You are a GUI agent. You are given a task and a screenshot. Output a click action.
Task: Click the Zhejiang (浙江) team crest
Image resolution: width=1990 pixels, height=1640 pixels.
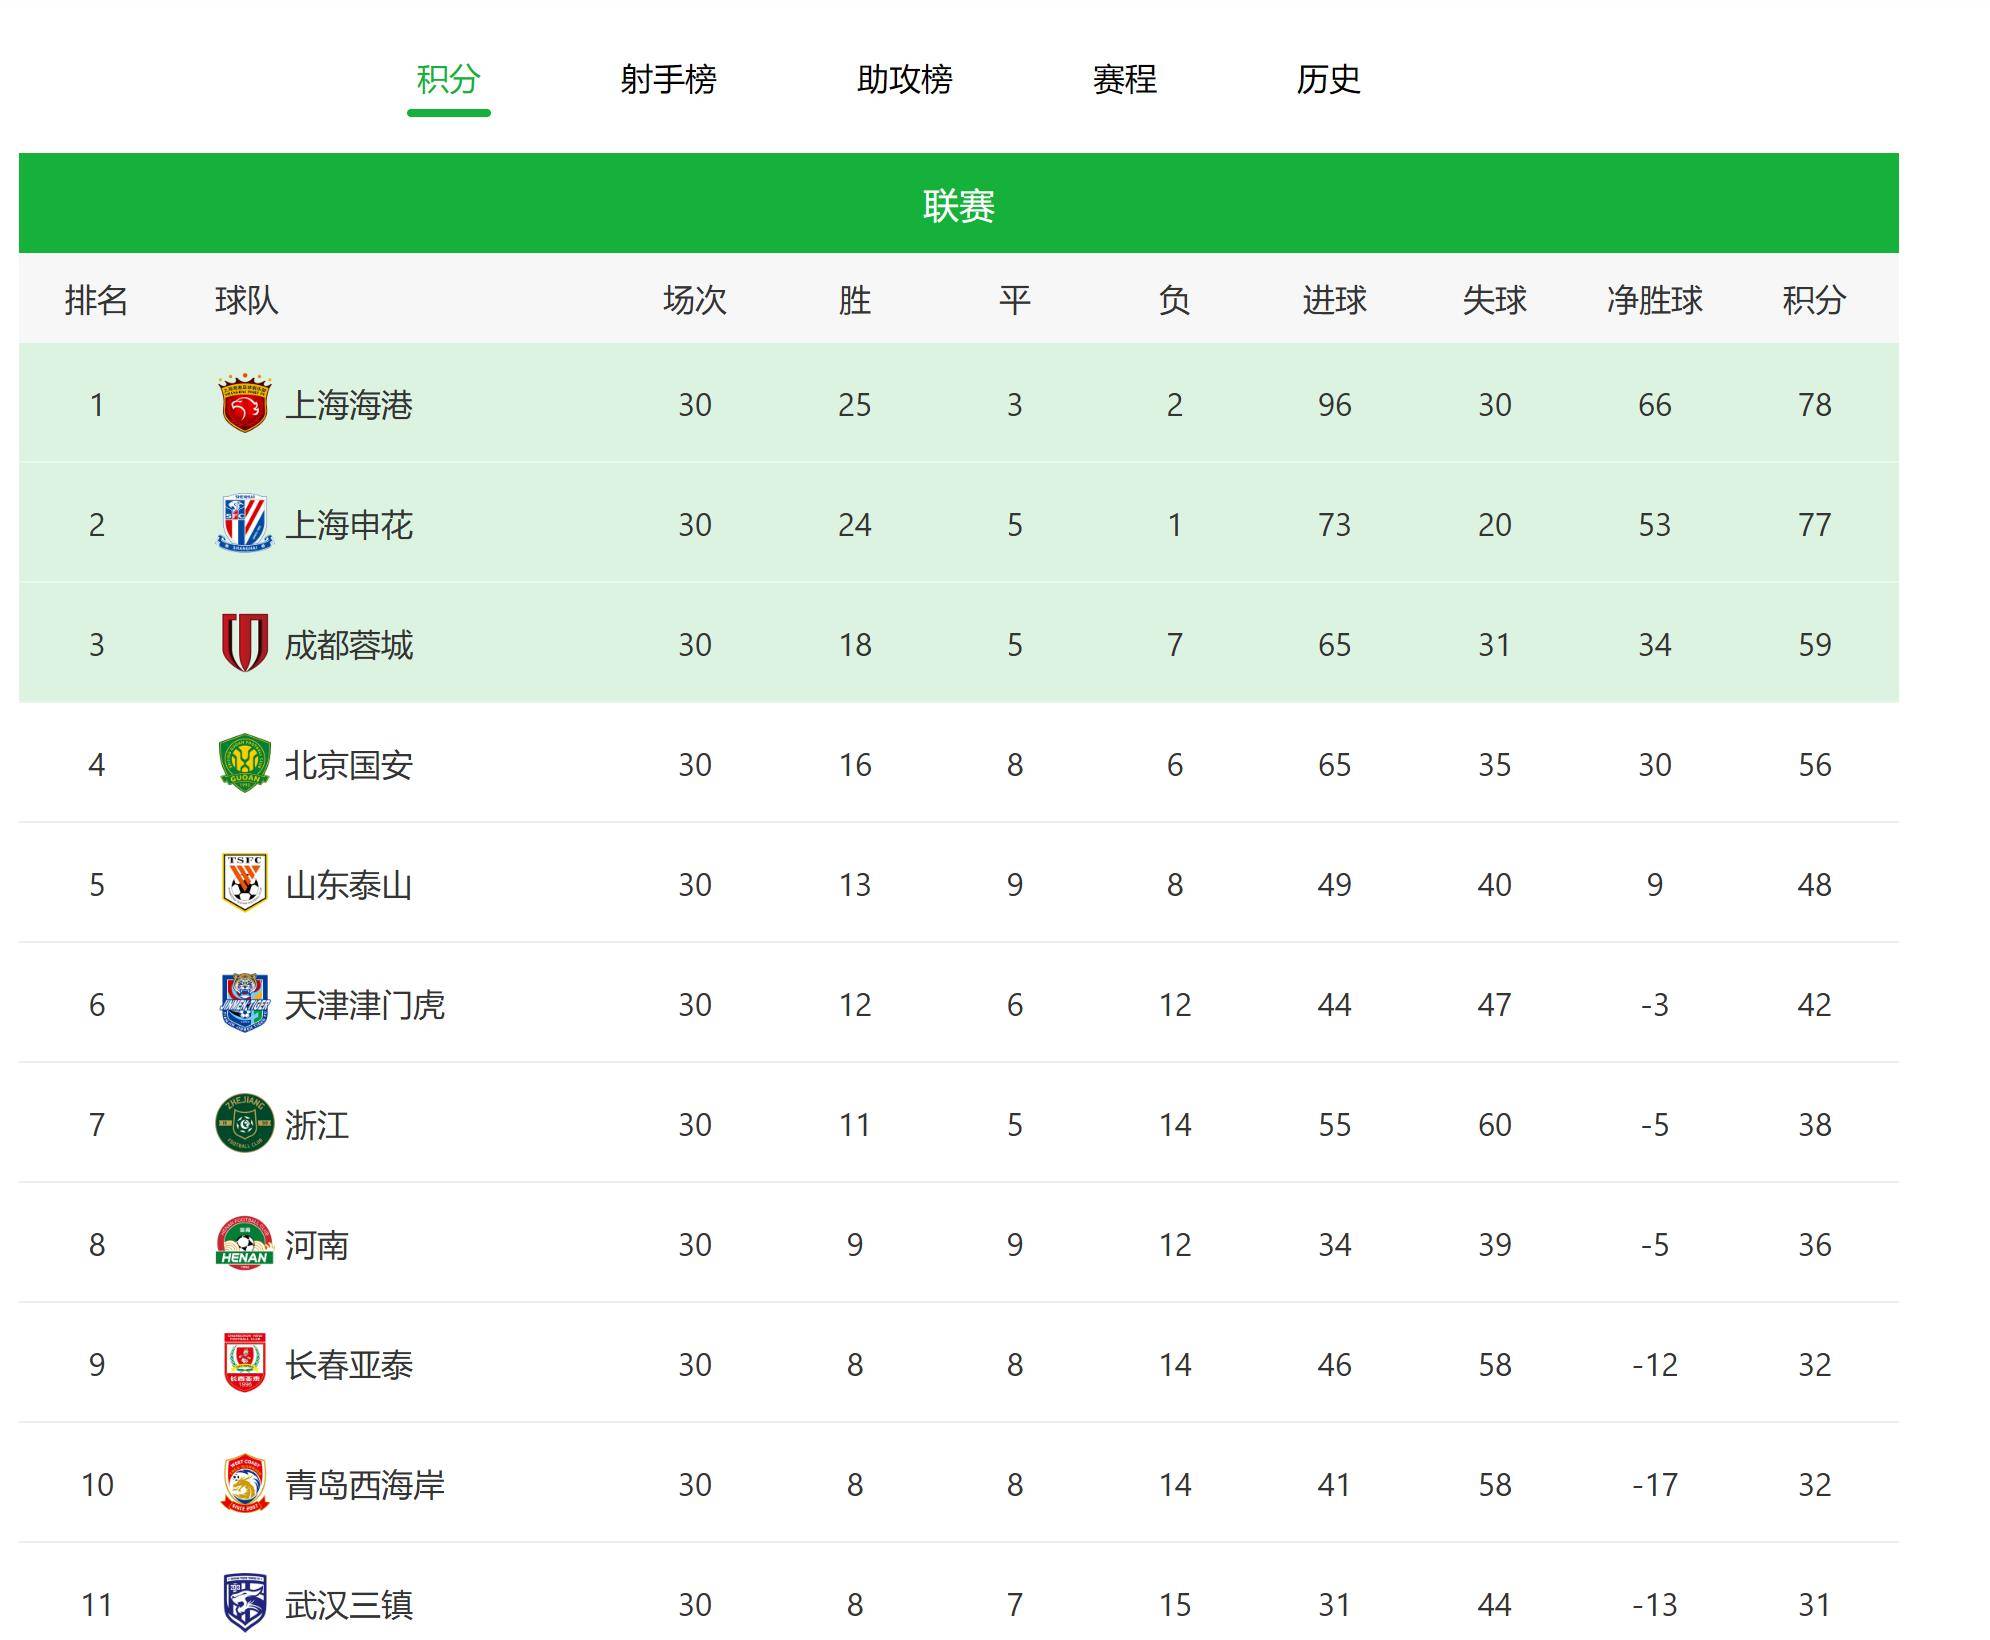244,1123
